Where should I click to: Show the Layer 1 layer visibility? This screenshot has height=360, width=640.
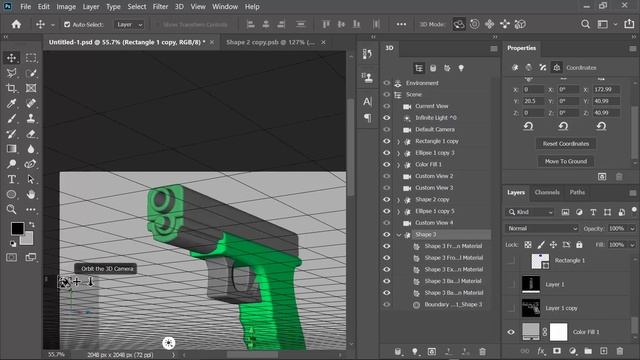(x=511, y=284)
